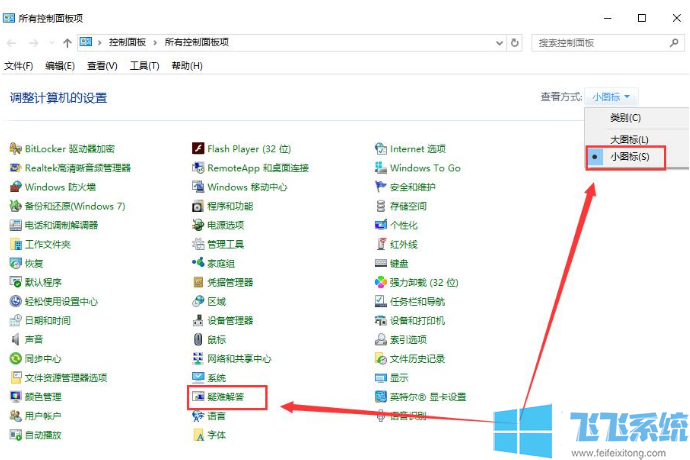Image resolution: width=690 pixels, height=460 pixels.
Task: Expand the 查看方式 小图标 dropdown
Action: click(x=614, y=97)
